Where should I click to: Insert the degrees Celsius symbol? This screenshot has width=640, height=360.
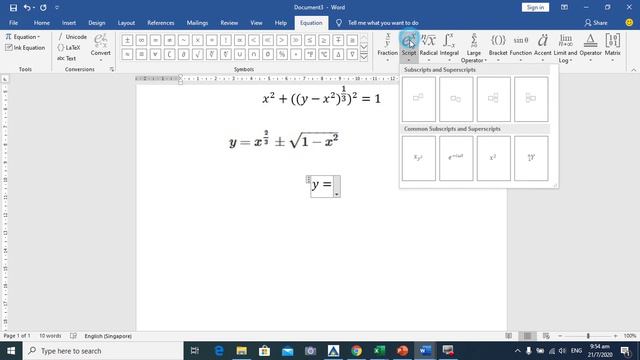tap(324, 54)
